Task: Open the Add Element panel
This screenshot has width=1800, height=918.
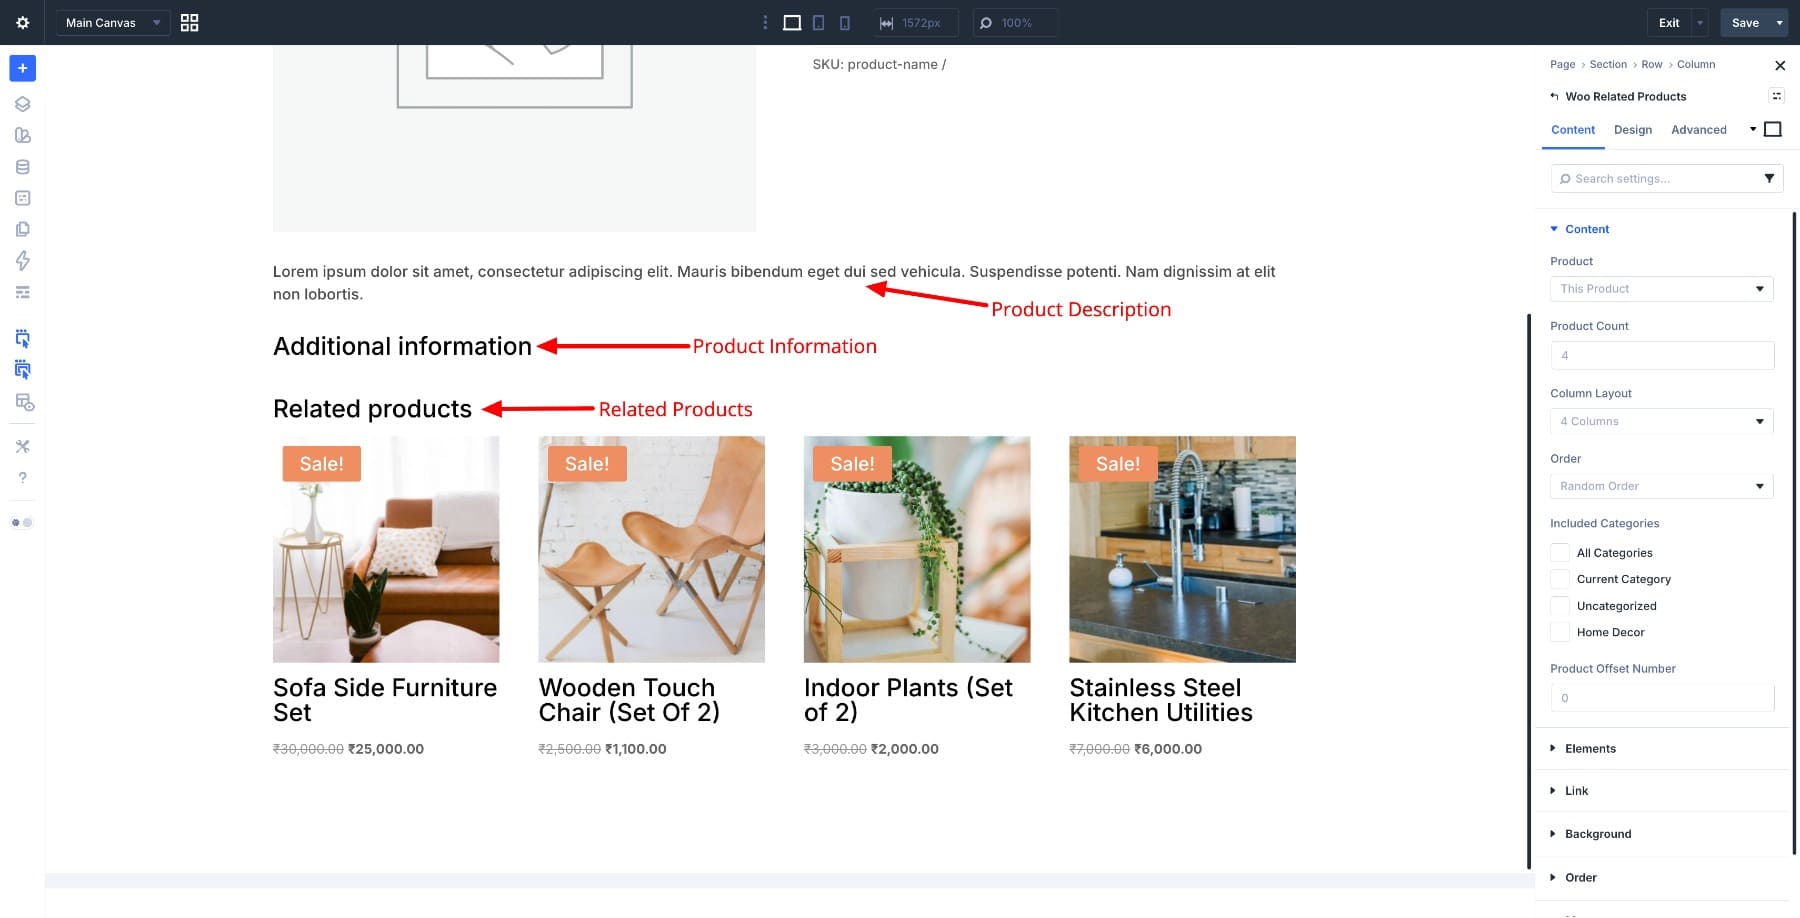Action: point(21,68)
